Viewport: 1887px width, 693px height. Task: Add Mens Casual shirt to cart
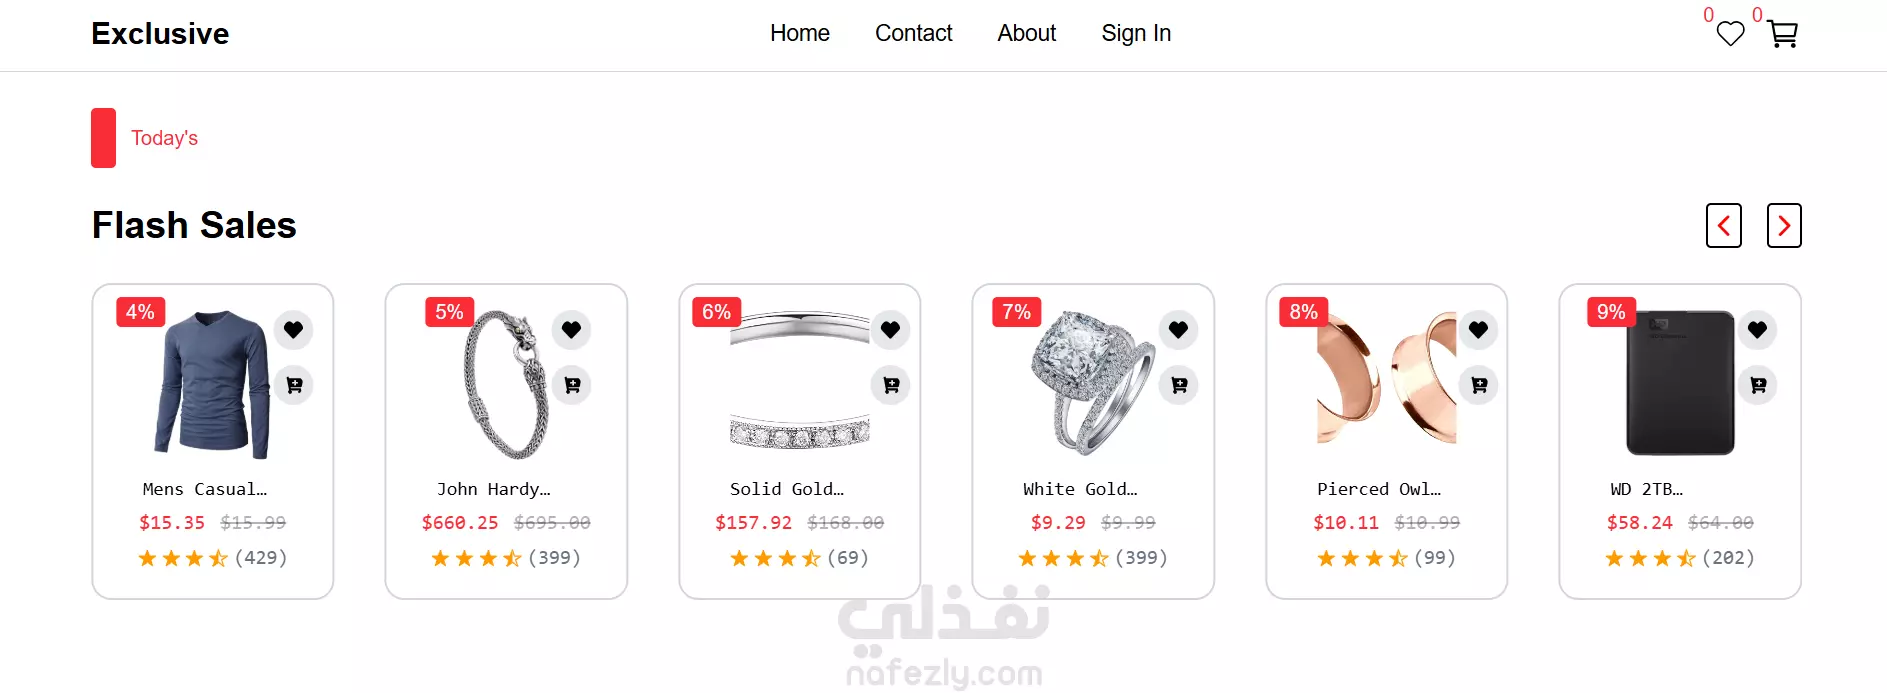(x=294, y=385)
